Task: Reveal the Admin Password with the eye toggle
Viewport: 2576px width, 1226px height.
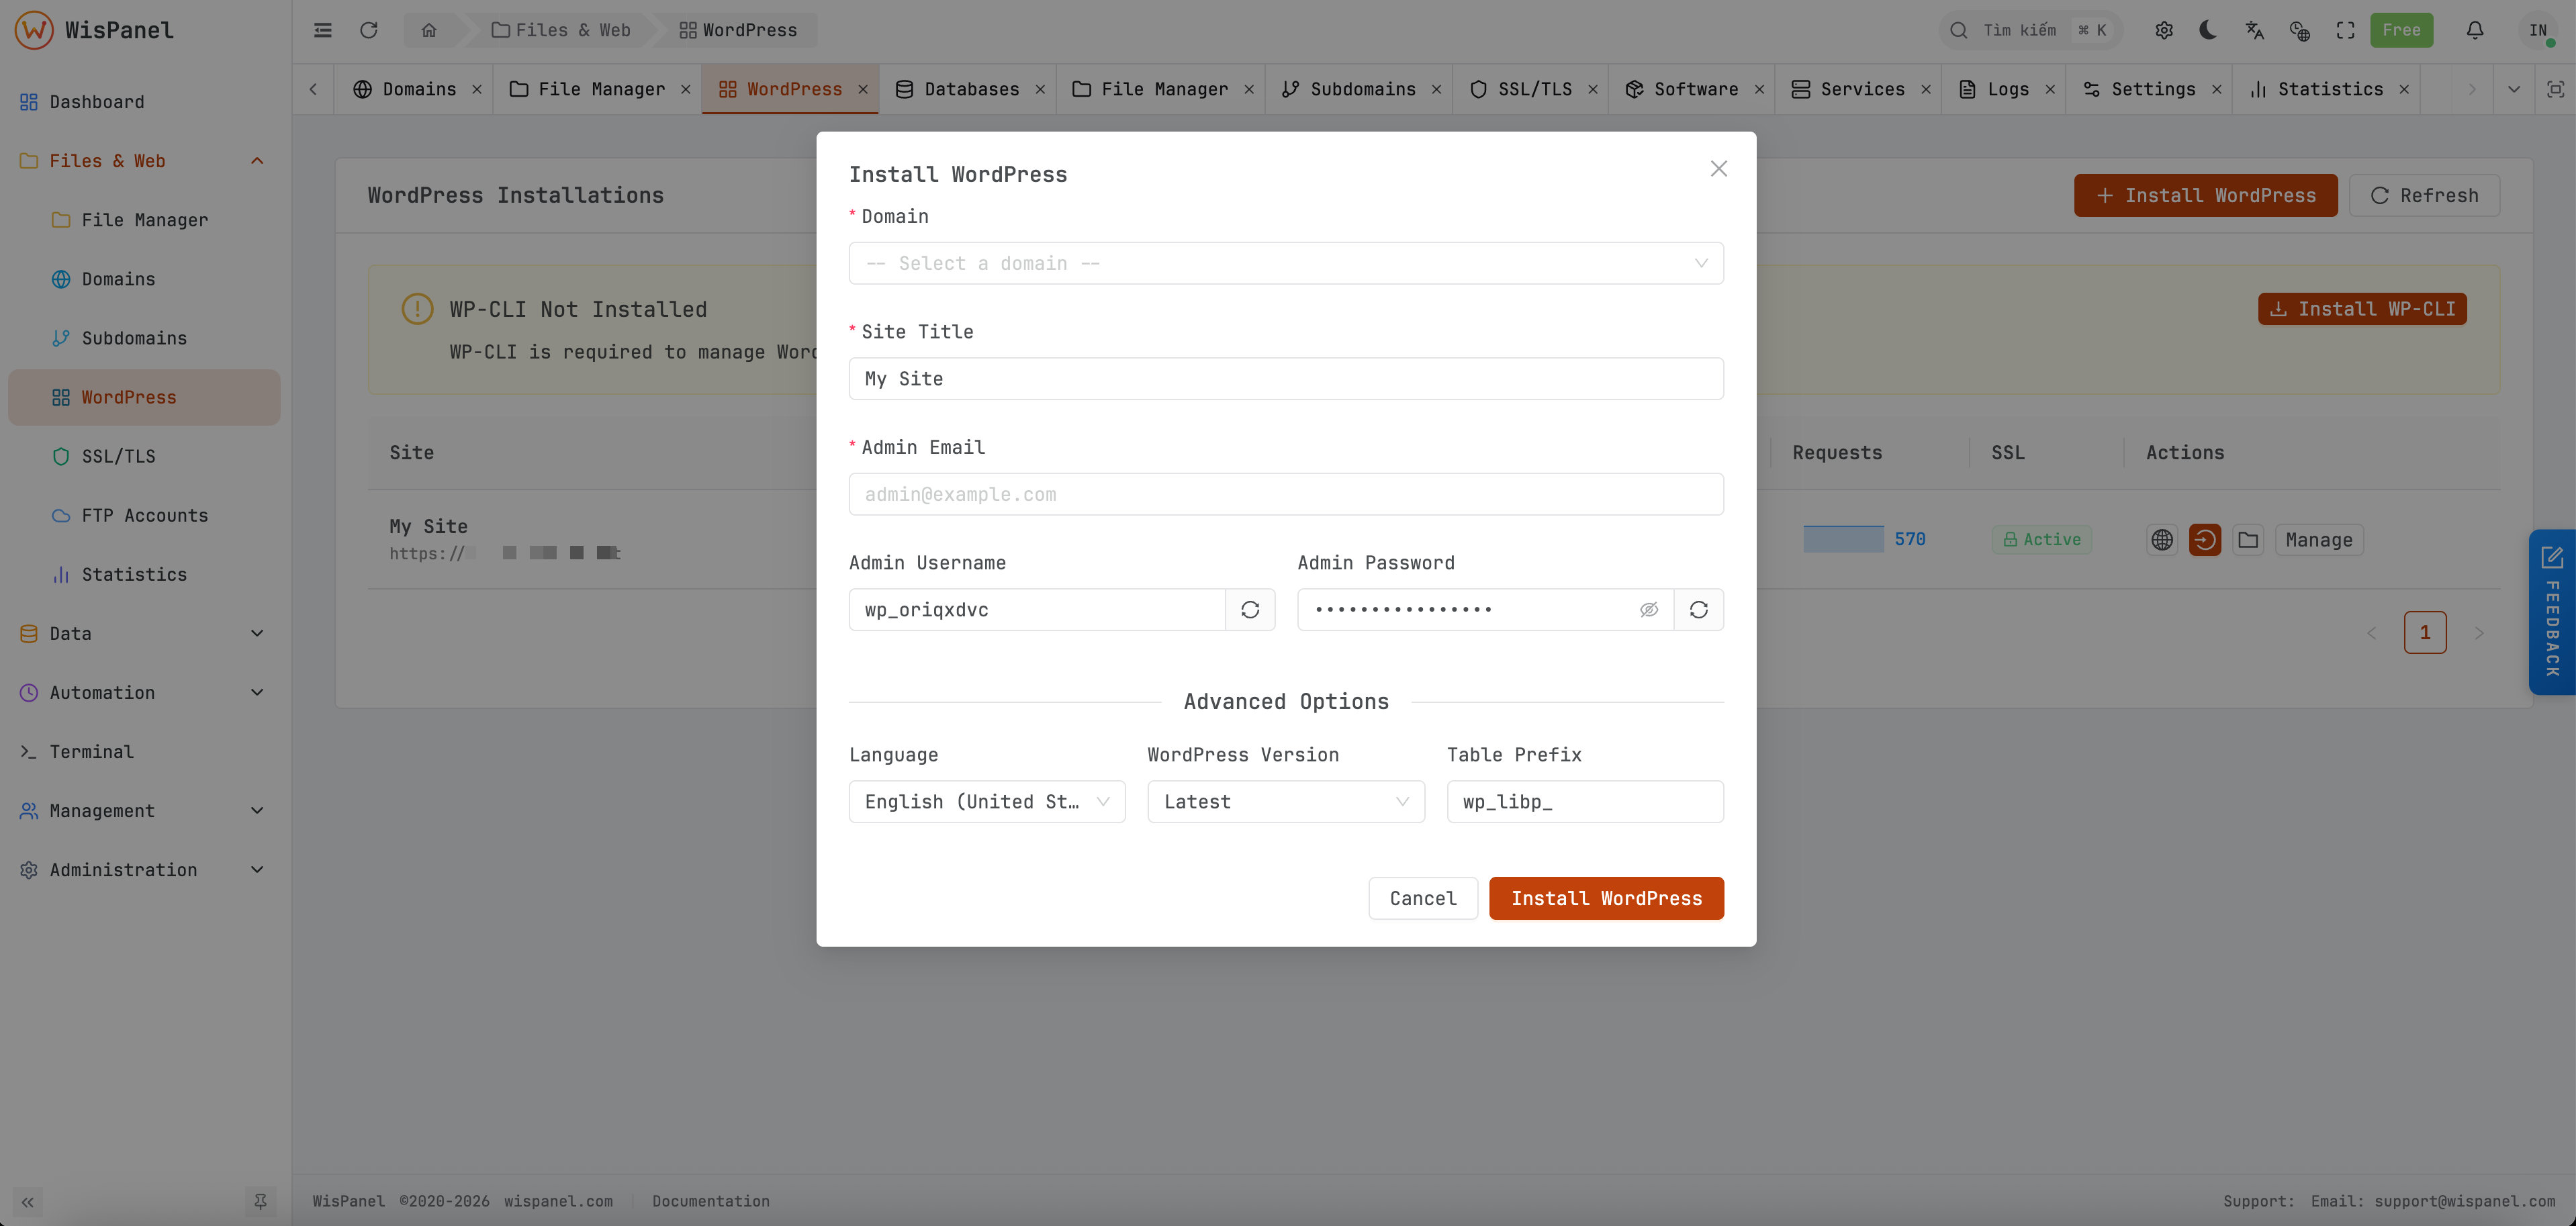Action: pyautogui.click(x=1648, y=609)
